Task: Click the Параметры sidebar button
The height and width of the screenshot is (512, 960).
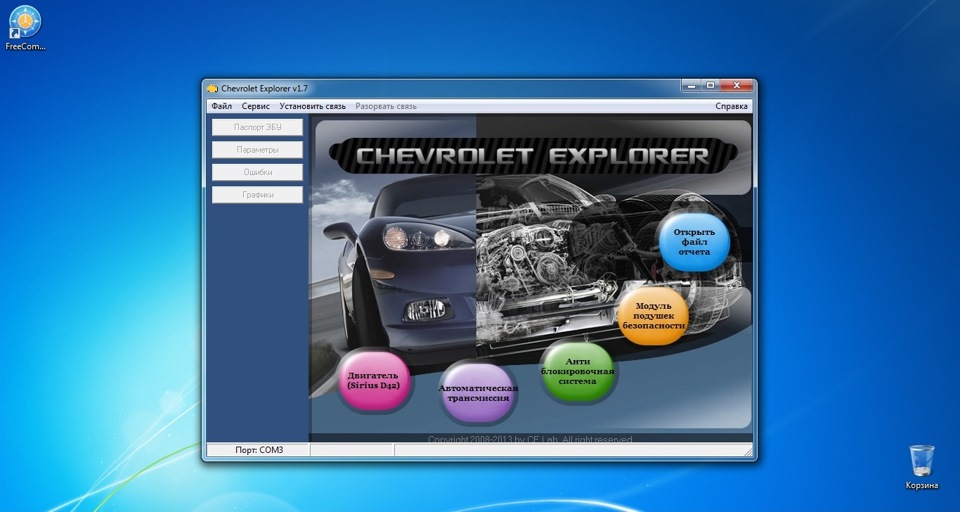Action: pyautogui.click(x=257, y=149)
